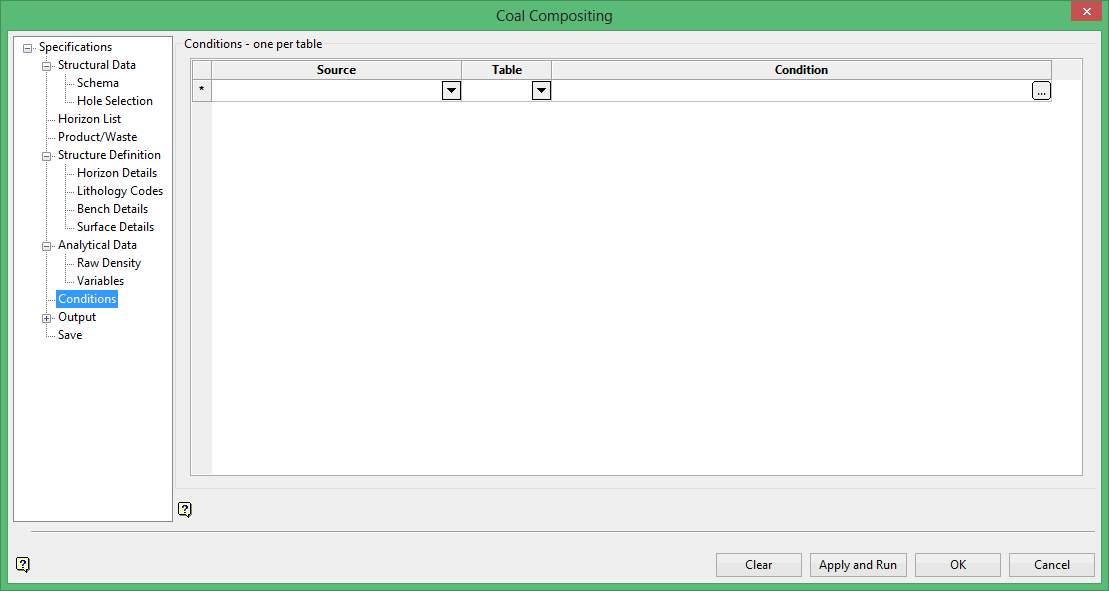This screenshot has width=1109, height=591.
Task: Go to the Raw Density section
Action: (109, 263)
